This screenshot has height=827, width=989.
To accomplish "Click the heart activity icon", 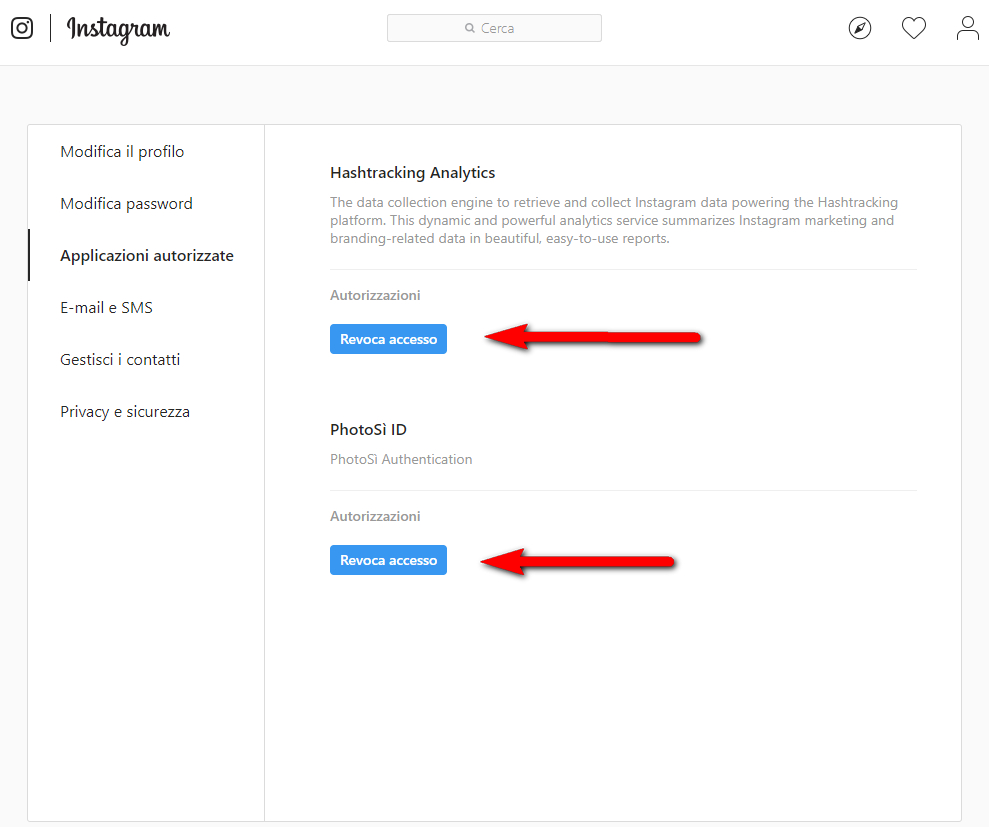I will pos(913,28).
